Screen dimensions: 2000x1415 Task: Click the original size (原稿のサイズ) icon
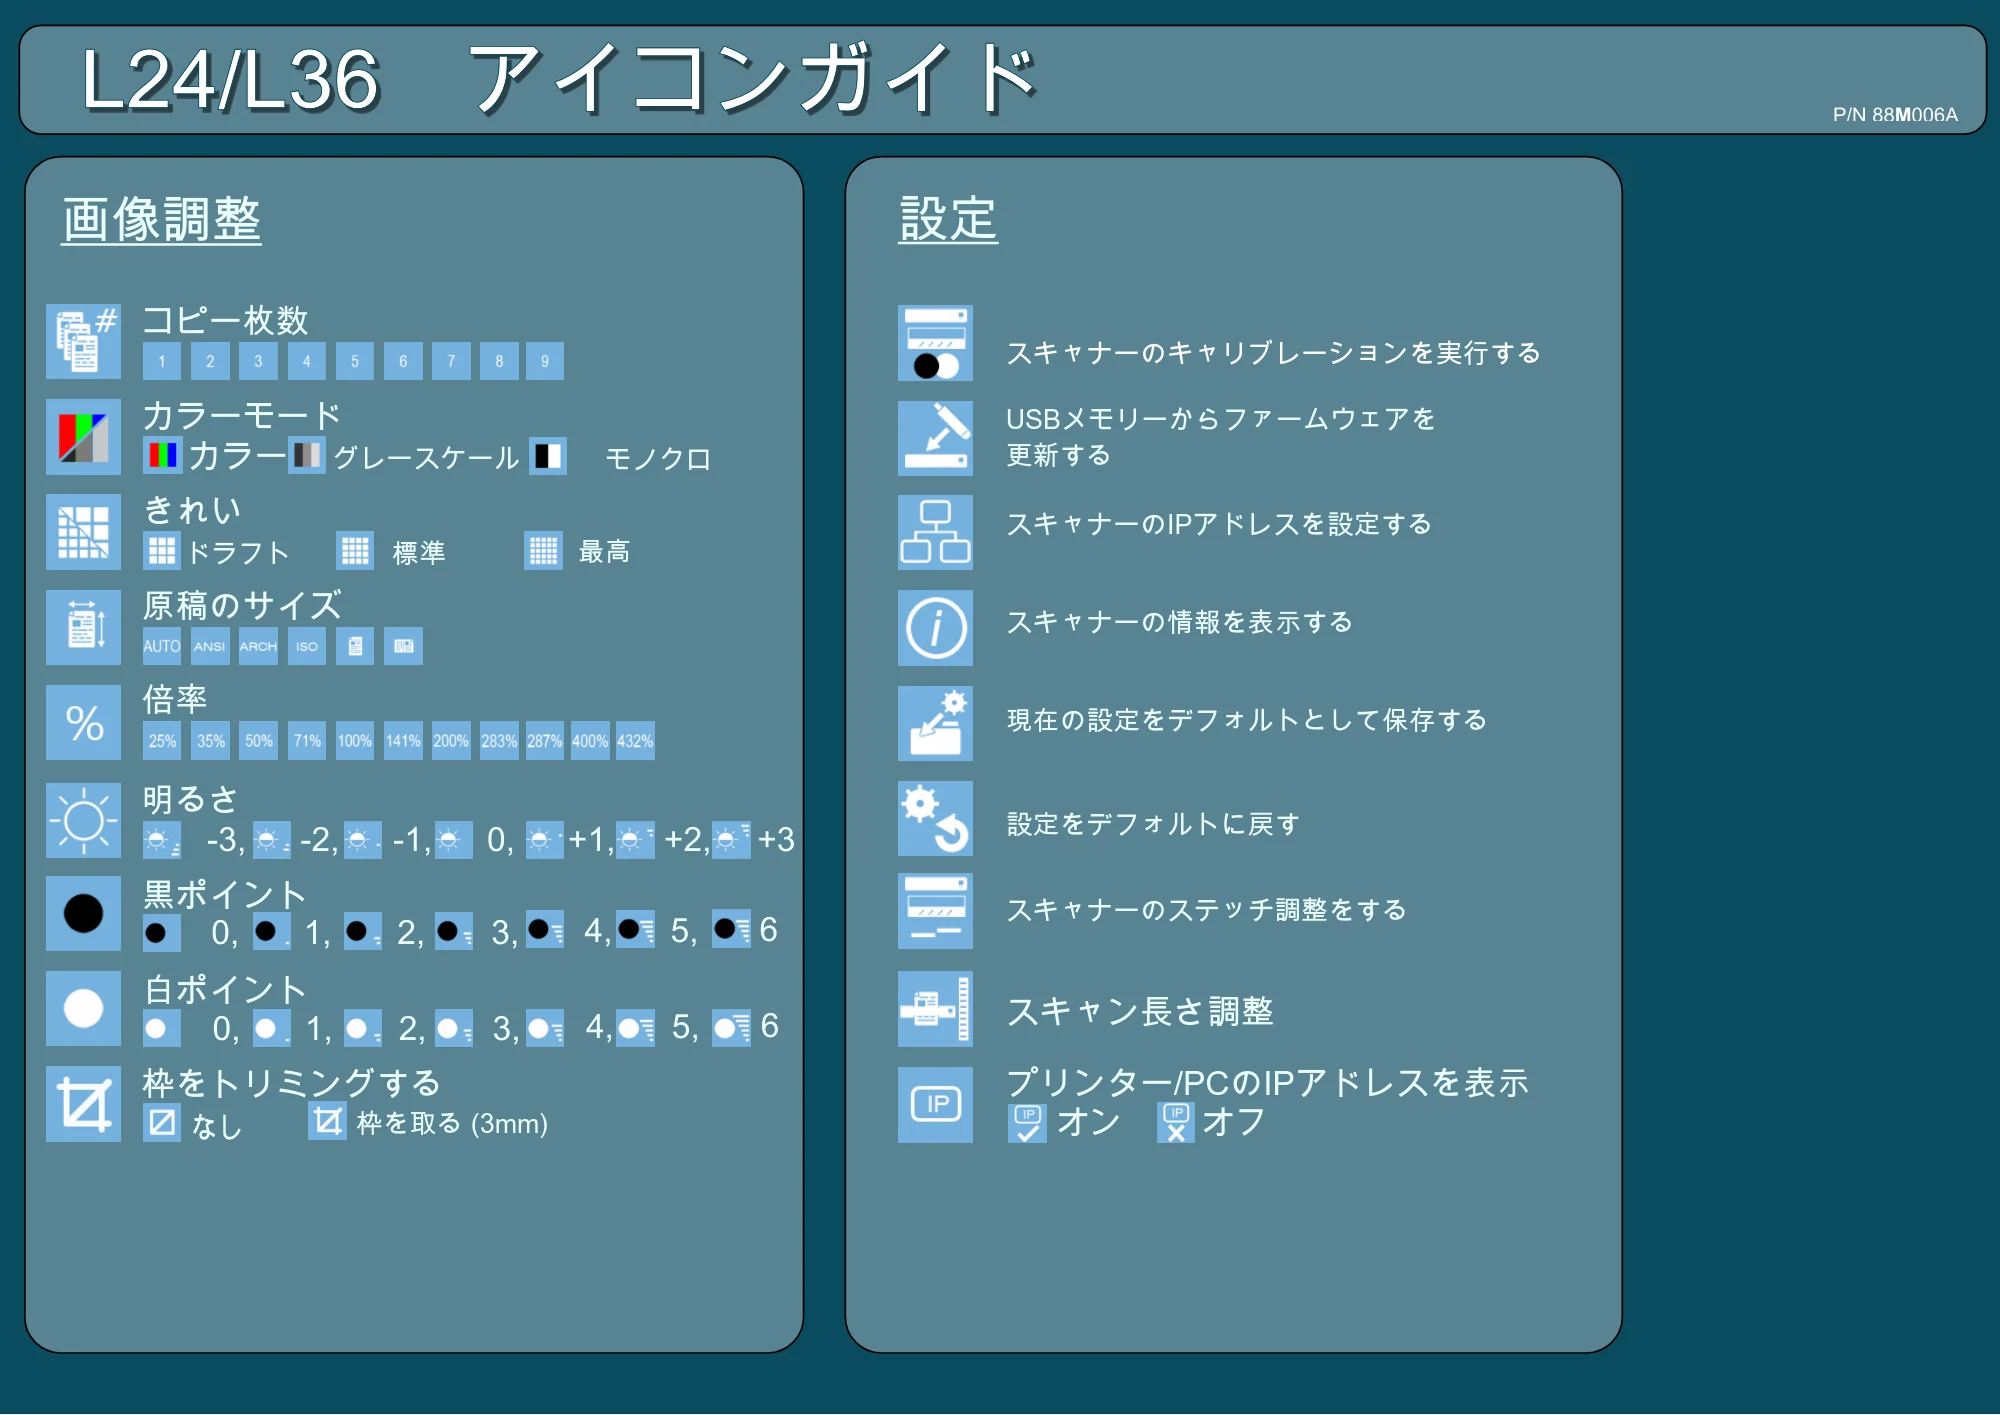click(83, 627)
